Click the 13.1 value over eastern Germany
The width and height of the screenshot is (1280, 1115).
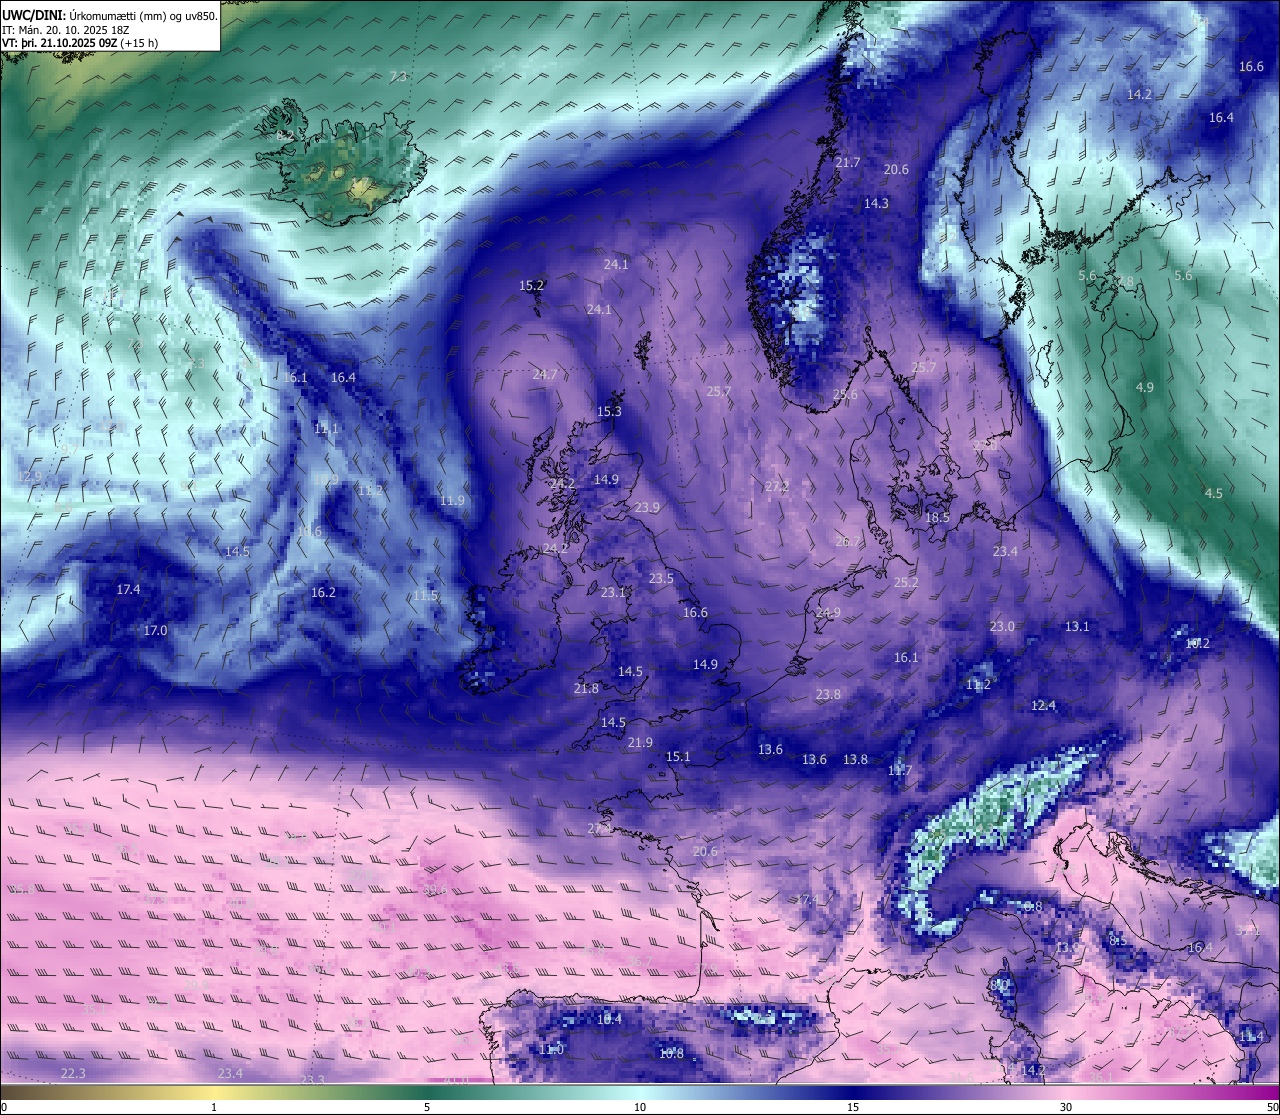click(1077, 626)
